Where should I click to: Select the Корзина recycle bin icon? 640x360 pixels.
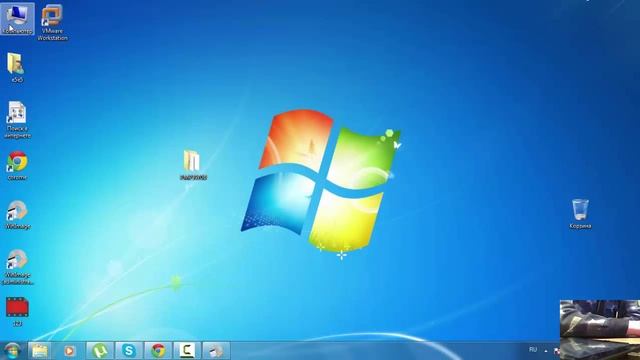580,213
